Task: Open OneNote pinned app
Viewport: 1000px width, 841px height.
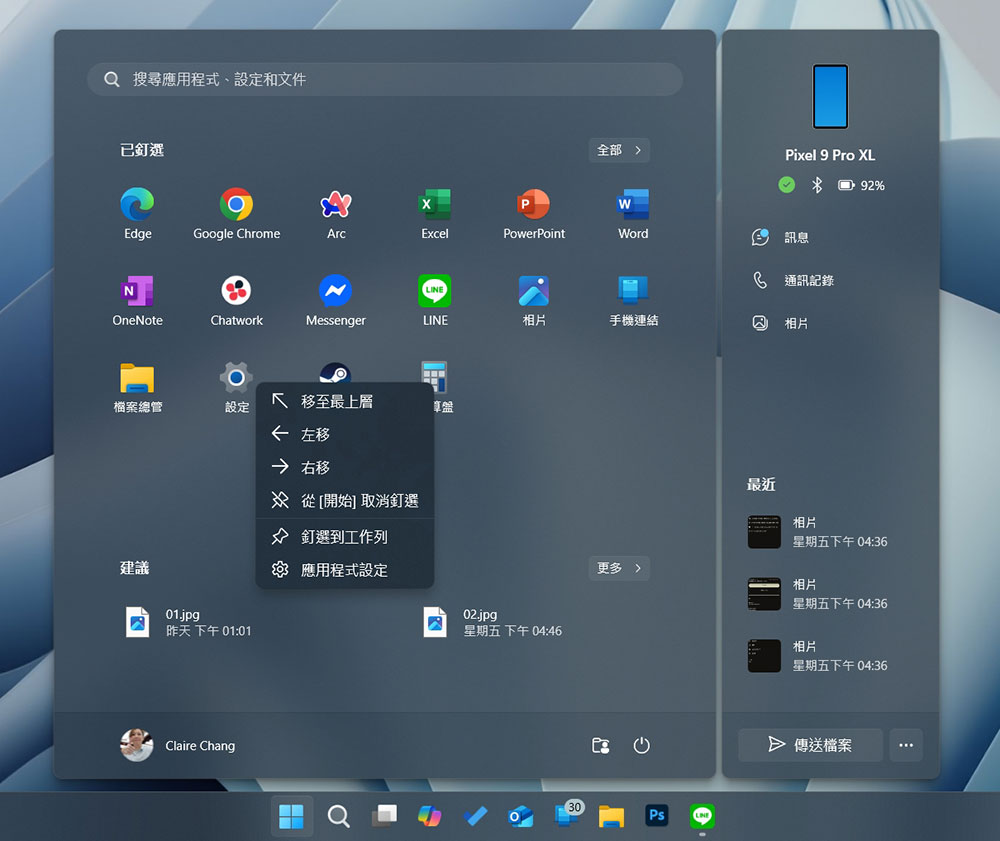Action: pos(137,300)
